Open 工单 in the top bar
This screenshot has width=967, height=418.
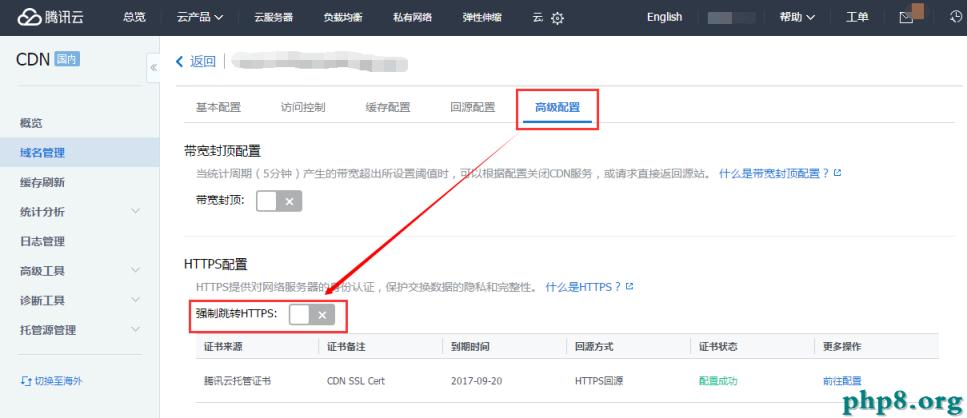[857, 17]
